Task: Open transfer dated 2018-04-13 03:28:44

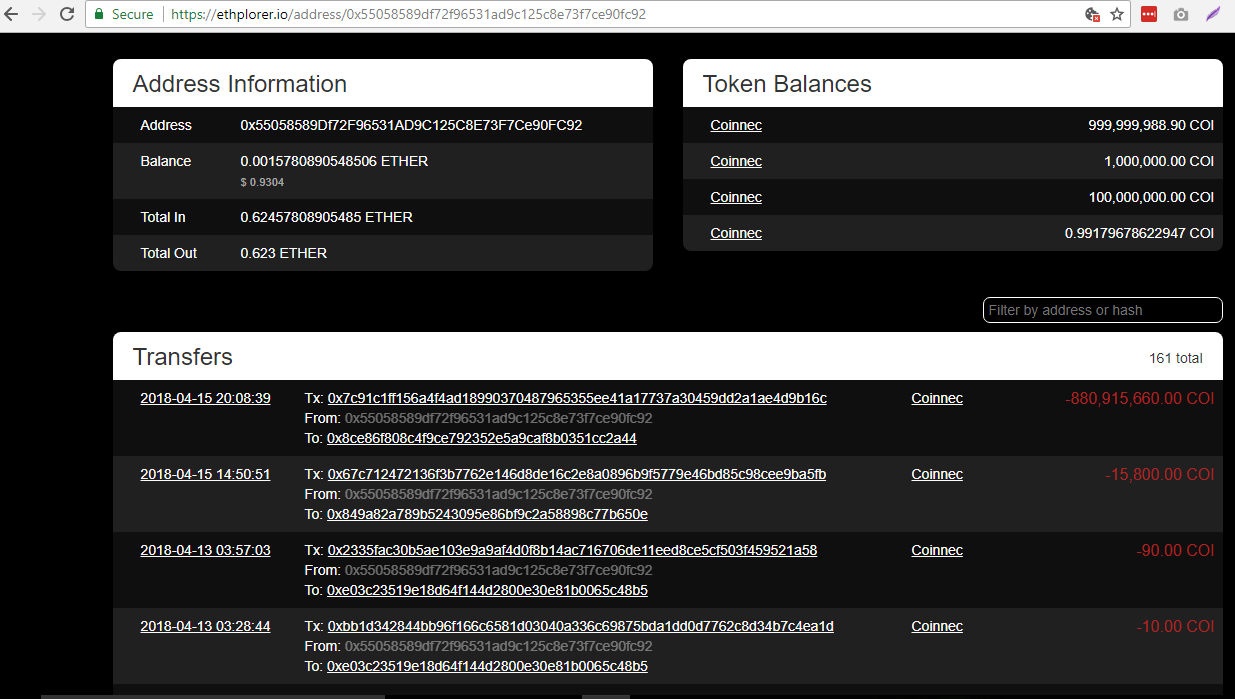Action: [x=205, y=626]
